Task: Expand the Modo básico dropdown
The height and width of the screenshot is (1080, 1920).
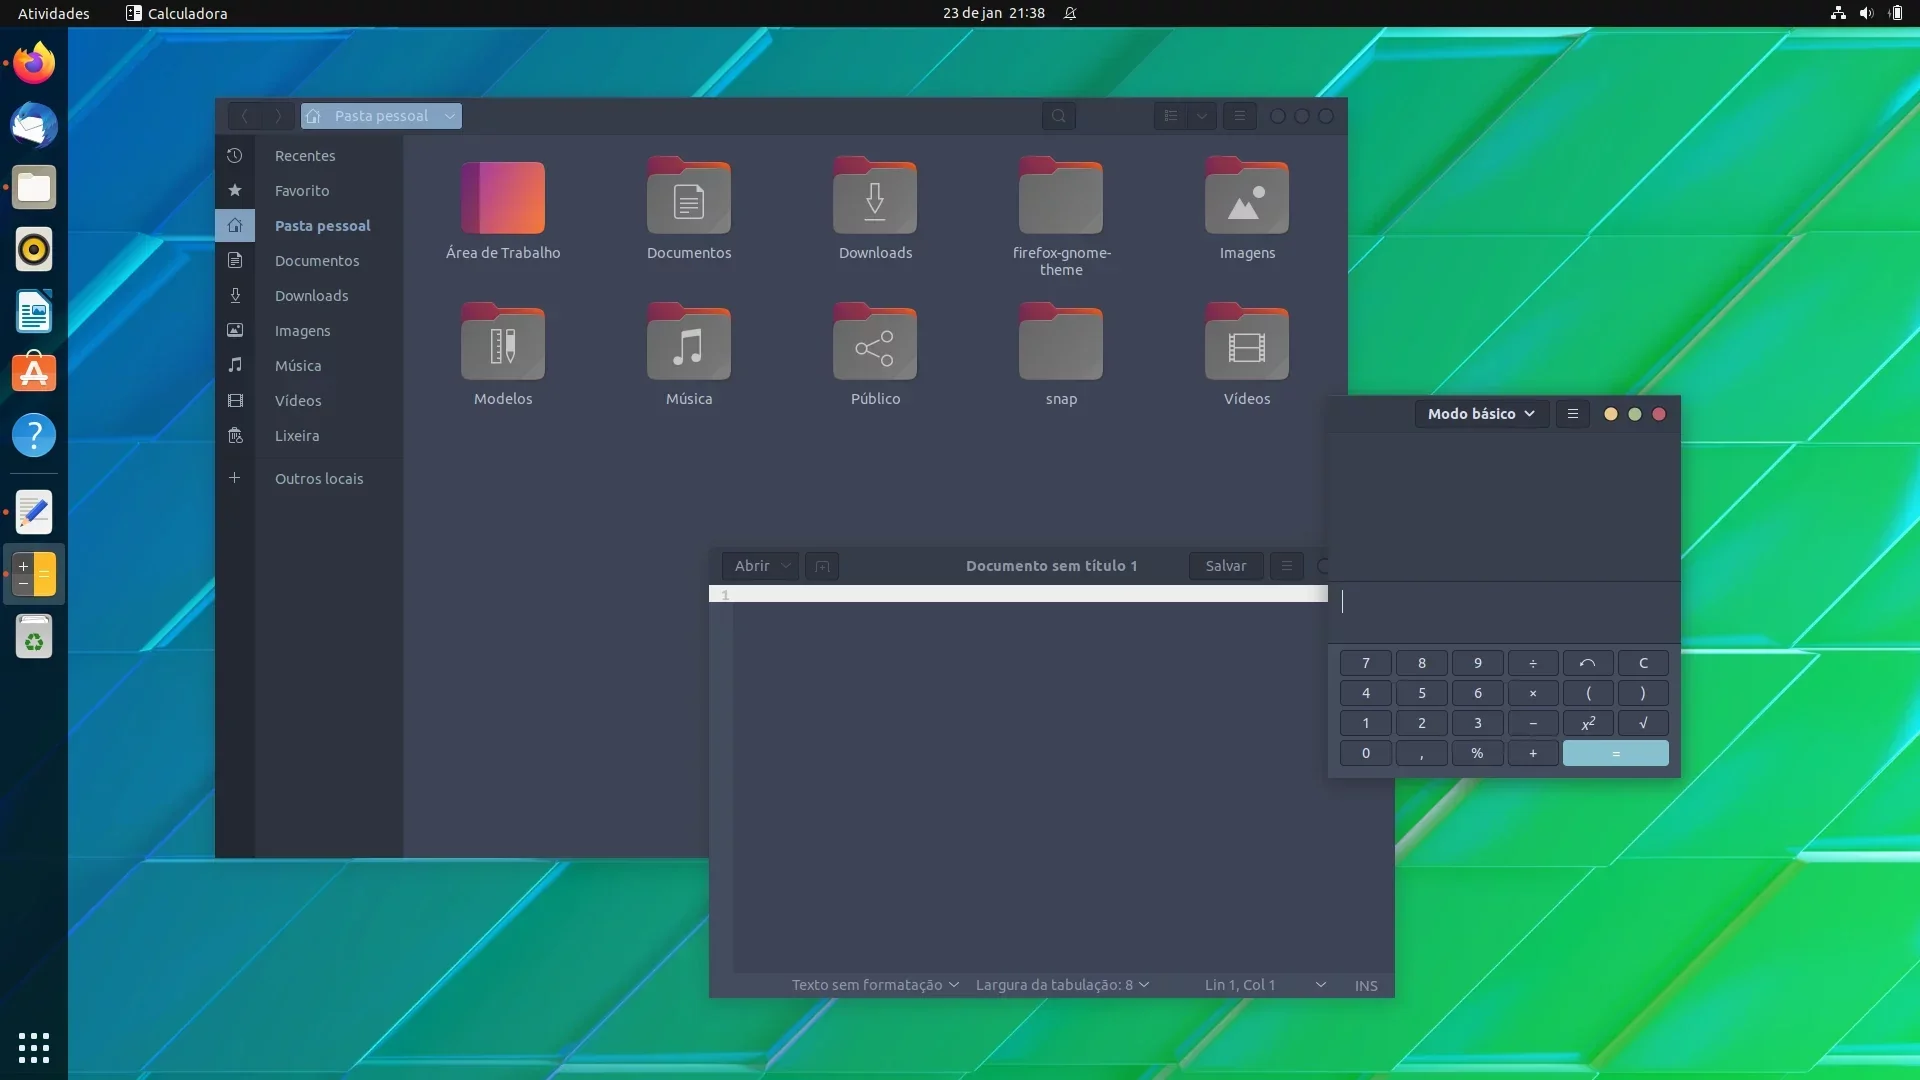Action: 1481,414
